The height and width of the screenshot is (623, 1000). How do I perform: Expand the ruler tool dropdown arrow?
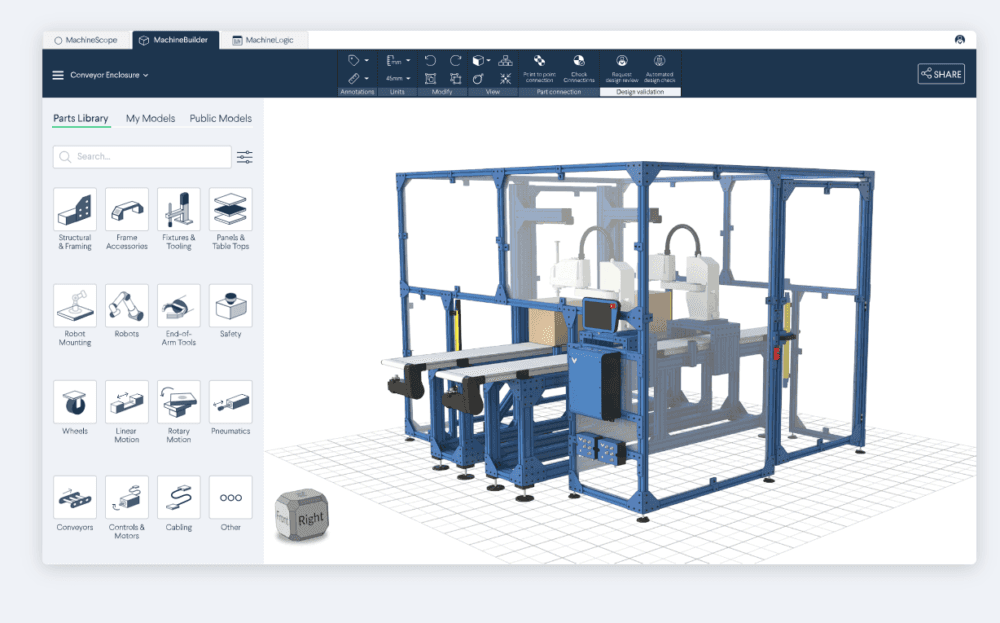coord(366,78)
